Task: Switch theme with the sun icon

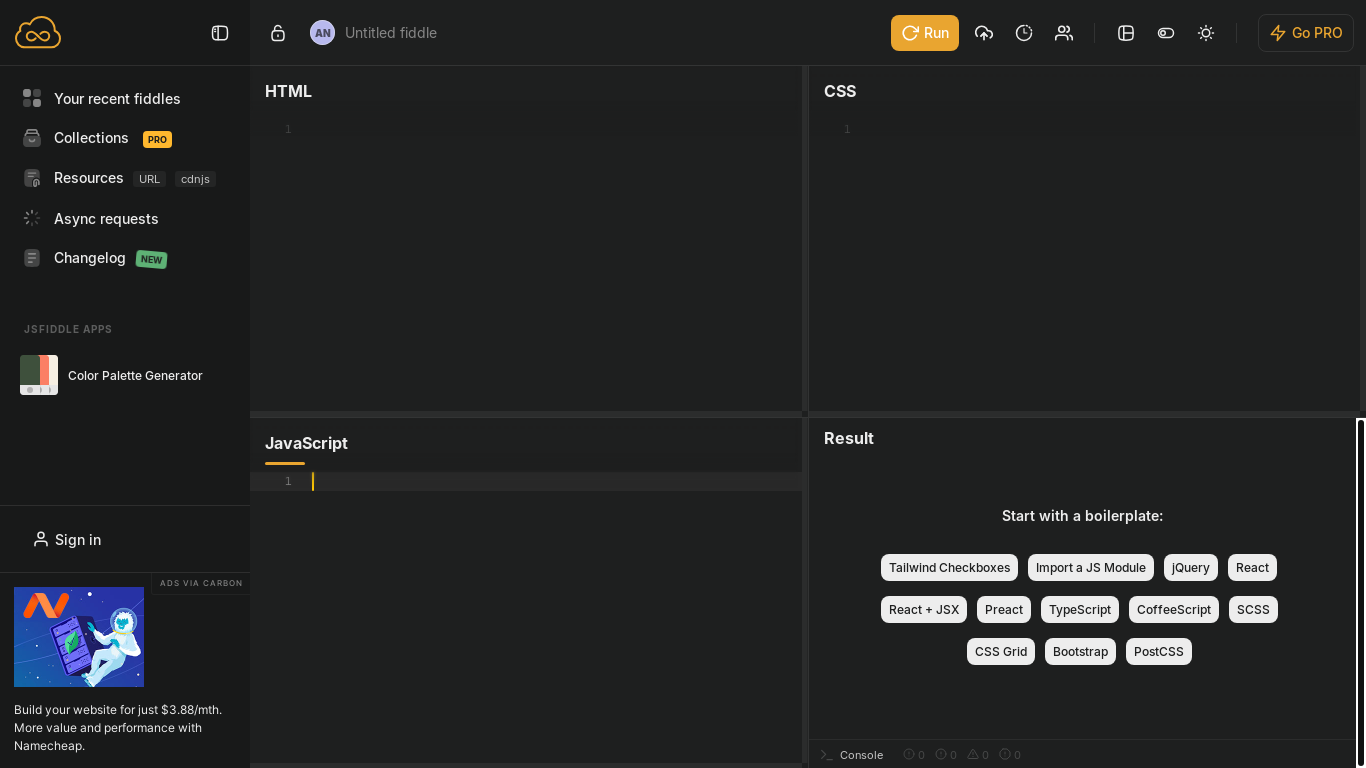Action: [x=1206, y=33]
